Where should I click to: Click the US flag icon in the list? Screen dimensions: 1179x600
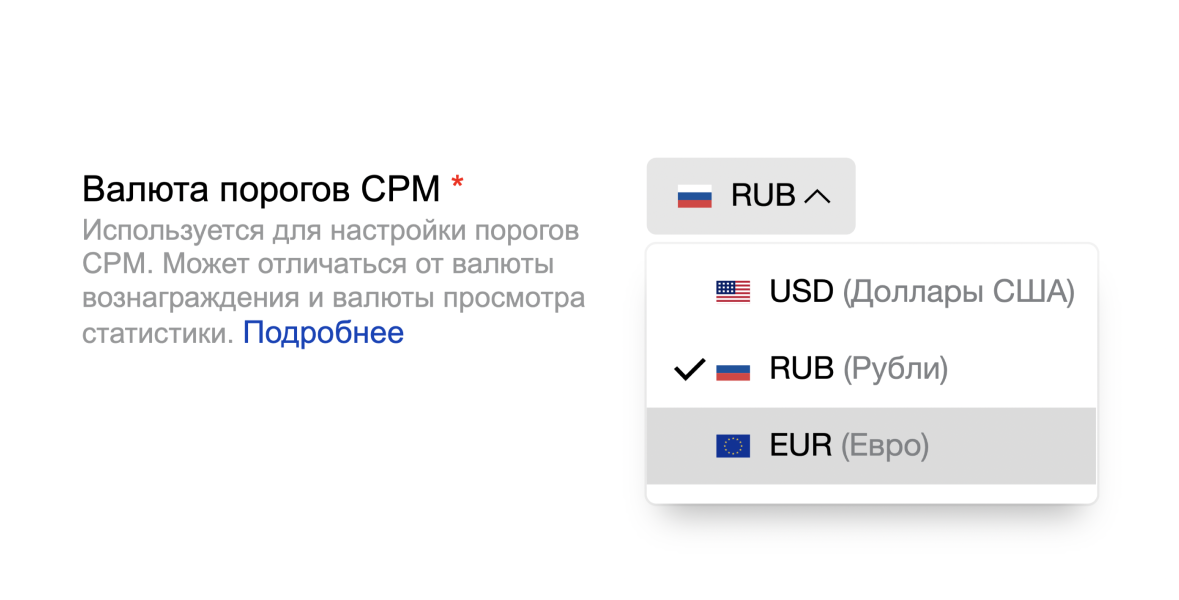(x=733, y=292)
